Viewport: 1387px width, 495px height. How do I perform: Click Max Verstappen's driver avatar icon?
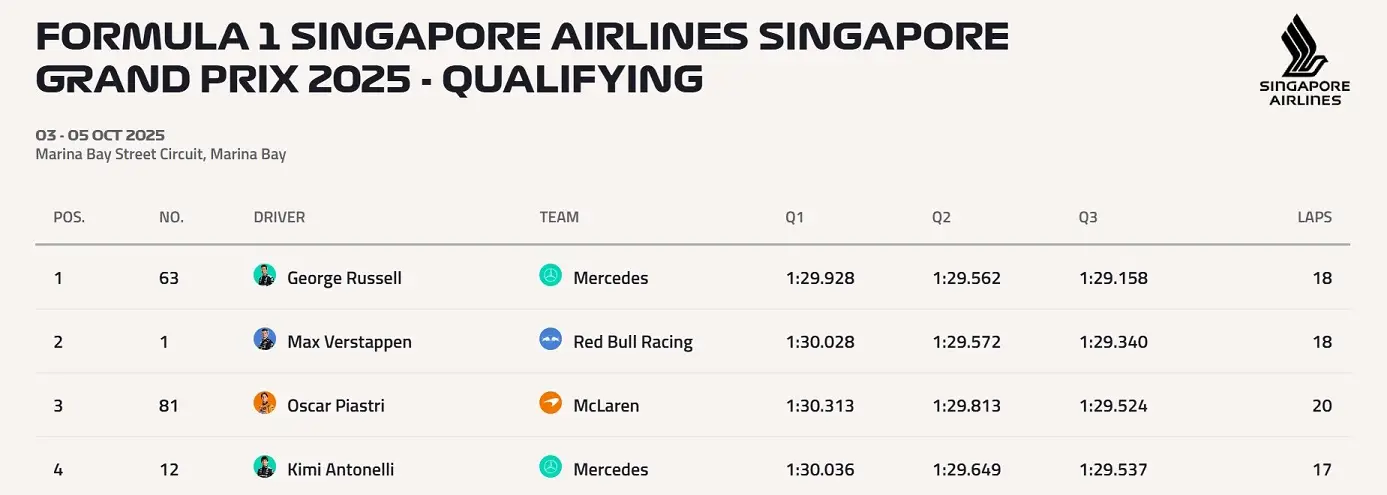[265, 340]
